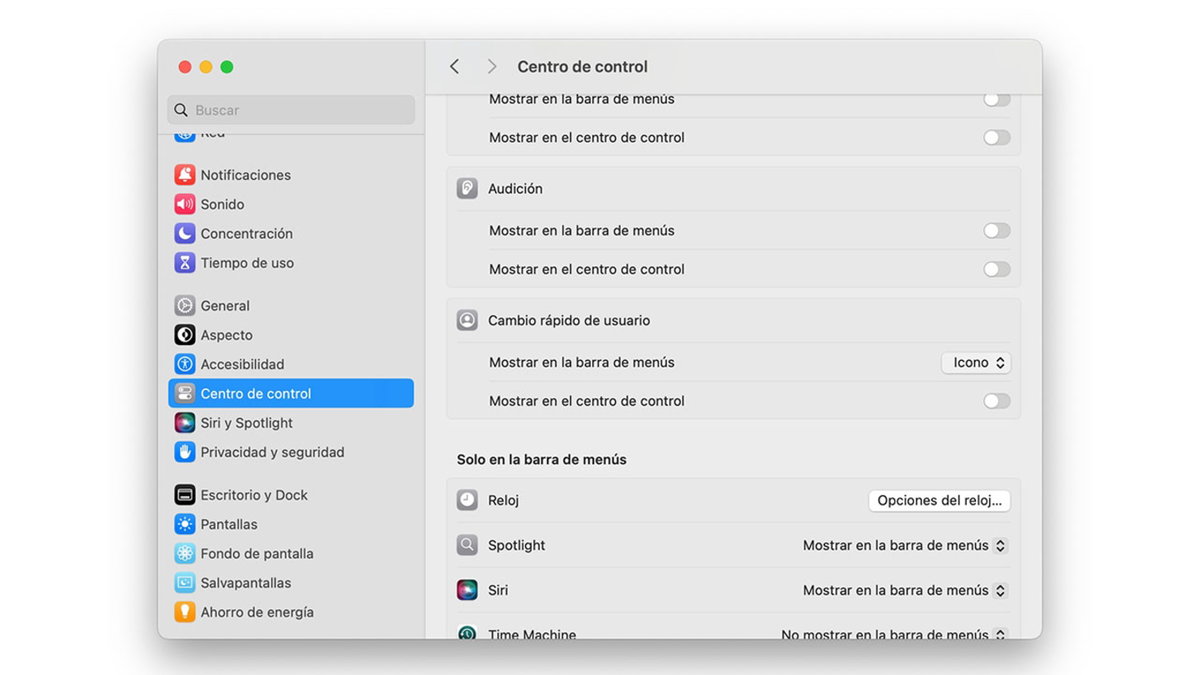Open the Siri menu bar dropdown
The height and width of the screenshot is (675, 1200).
click(x=904, y=591)
